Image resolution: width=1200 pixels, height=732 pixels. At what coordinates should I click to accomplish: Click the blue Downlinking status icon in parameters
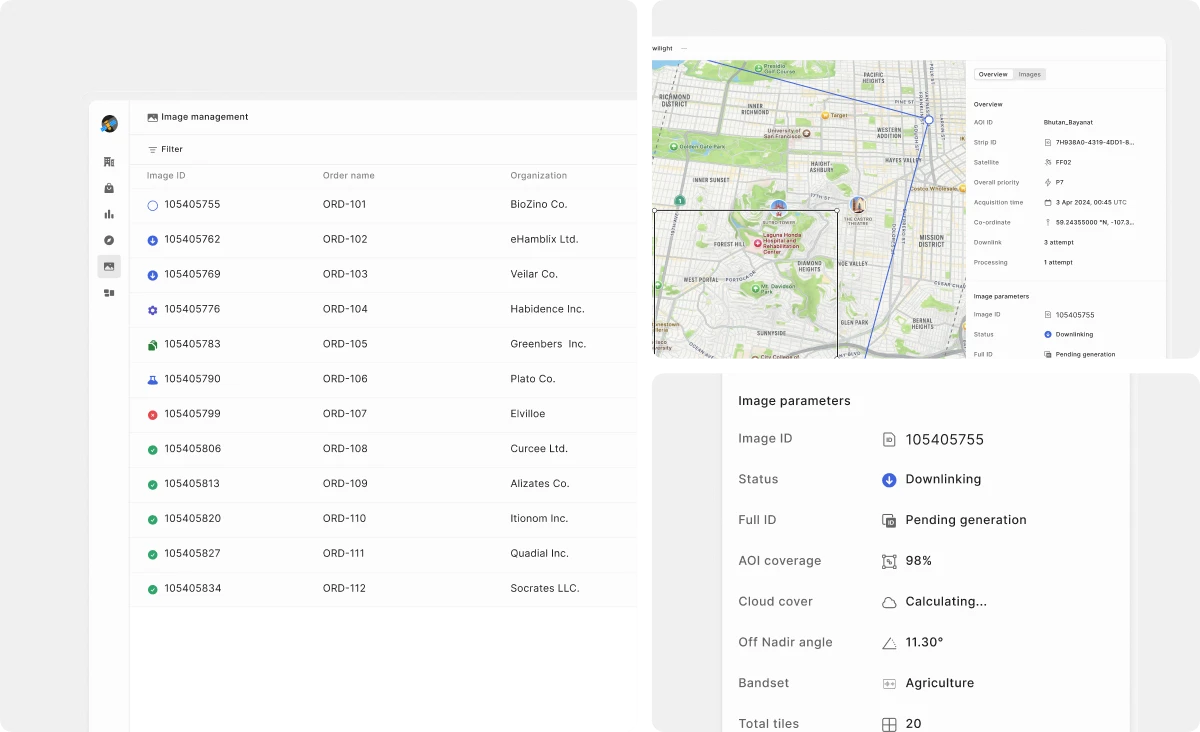click(x=889, y=480)
